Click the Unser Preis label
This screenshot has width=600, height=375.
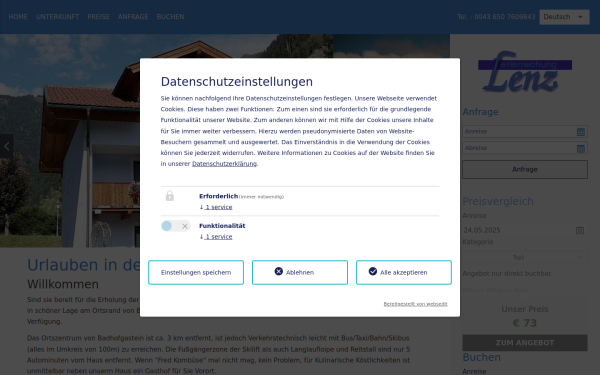pos(525,309)
